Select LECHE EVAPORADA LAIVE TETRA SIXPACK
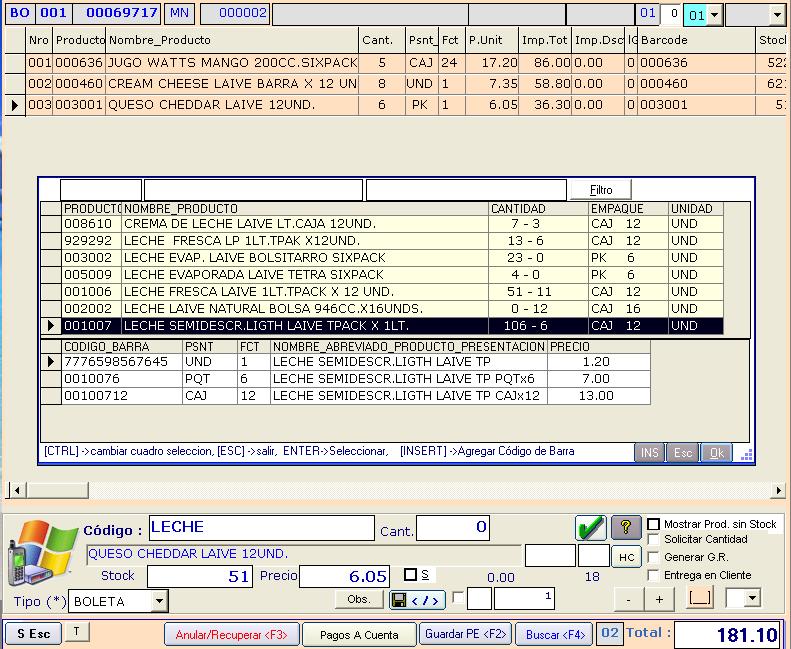791x649 pixels. 382,275
